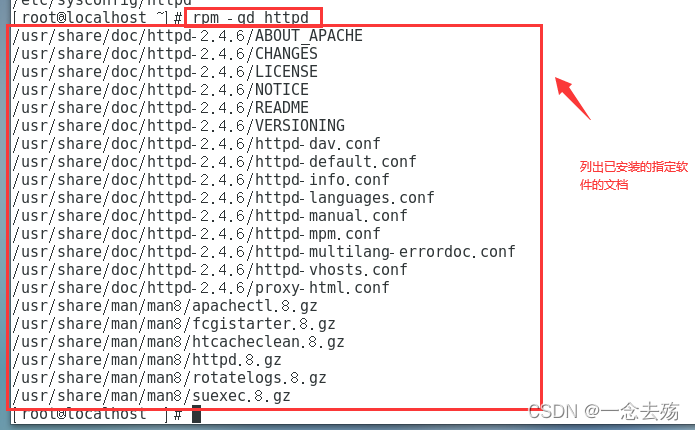Select the httpd.8.gz man page line
The image size is (695, 430).
(147, 360)
